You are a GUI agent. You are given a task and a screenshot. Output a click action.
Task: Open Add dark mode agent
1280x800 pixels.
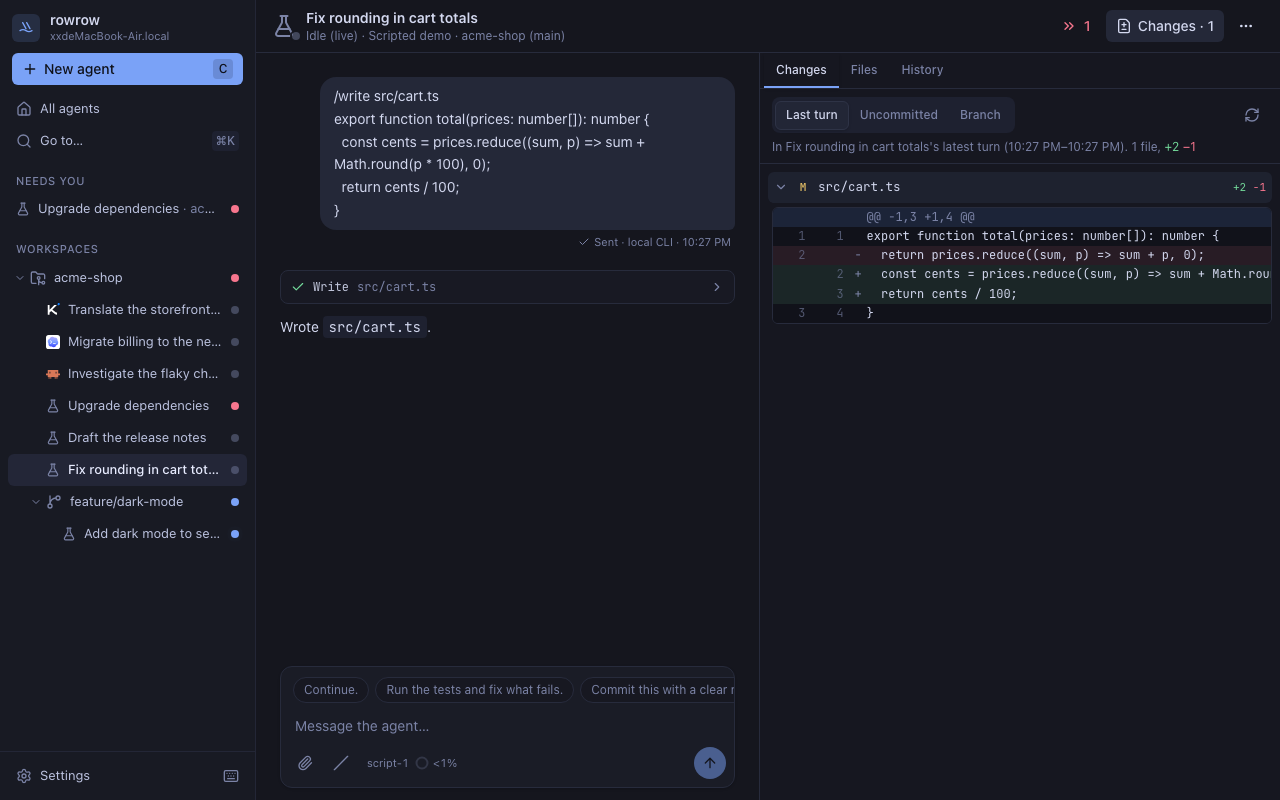pyautogui.click(x=151, y=534)
